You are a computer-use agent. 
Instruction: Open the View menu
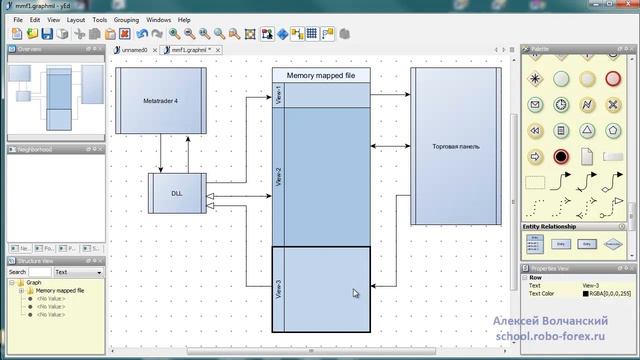pyautogui.click(x=53, y=20)
